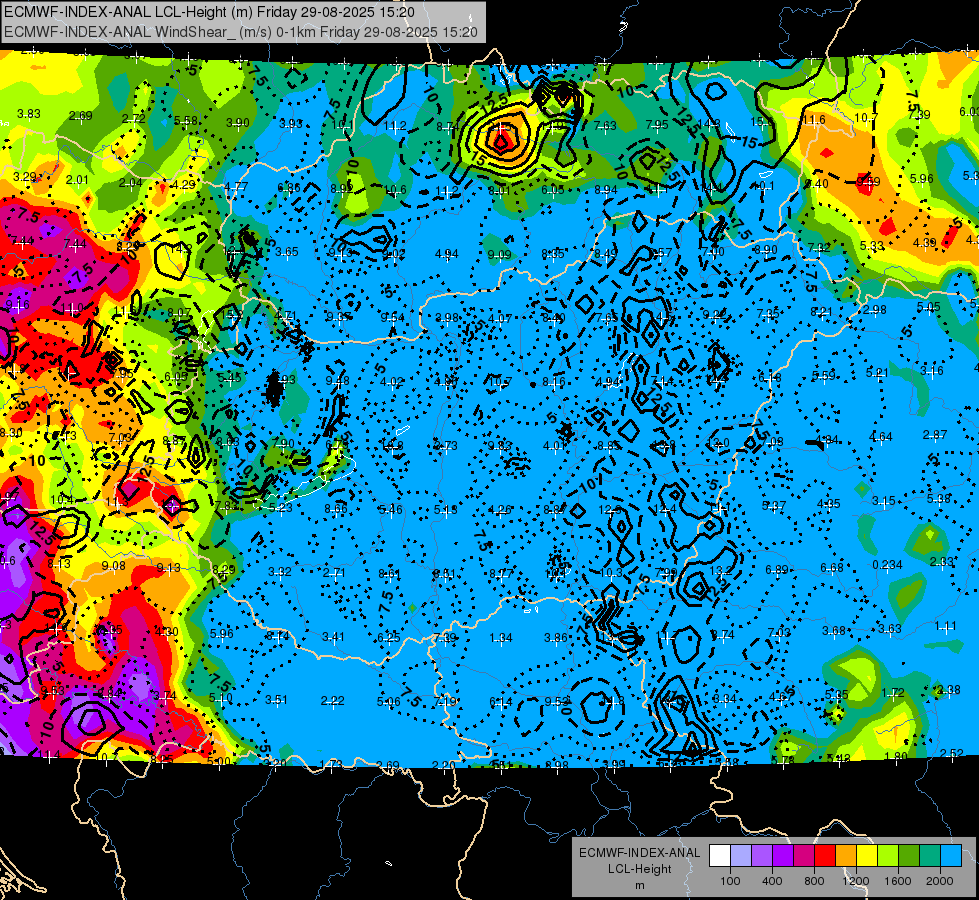
Task: Click the wind shear value "5.58"
Action: pos(186,121)
